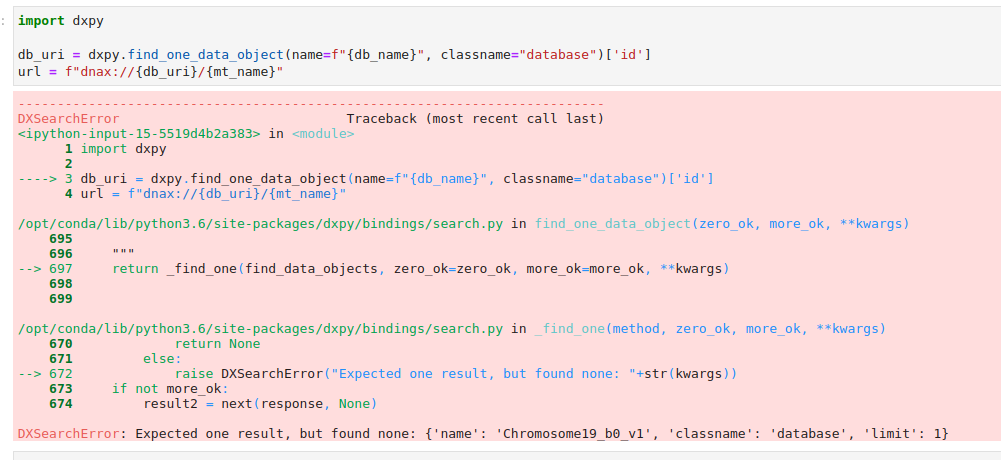Click the 'import dxpy' line in the code cell
The height and width of the screenshot is (460, 1001).
pyautogui.click(x=61, y=21)
